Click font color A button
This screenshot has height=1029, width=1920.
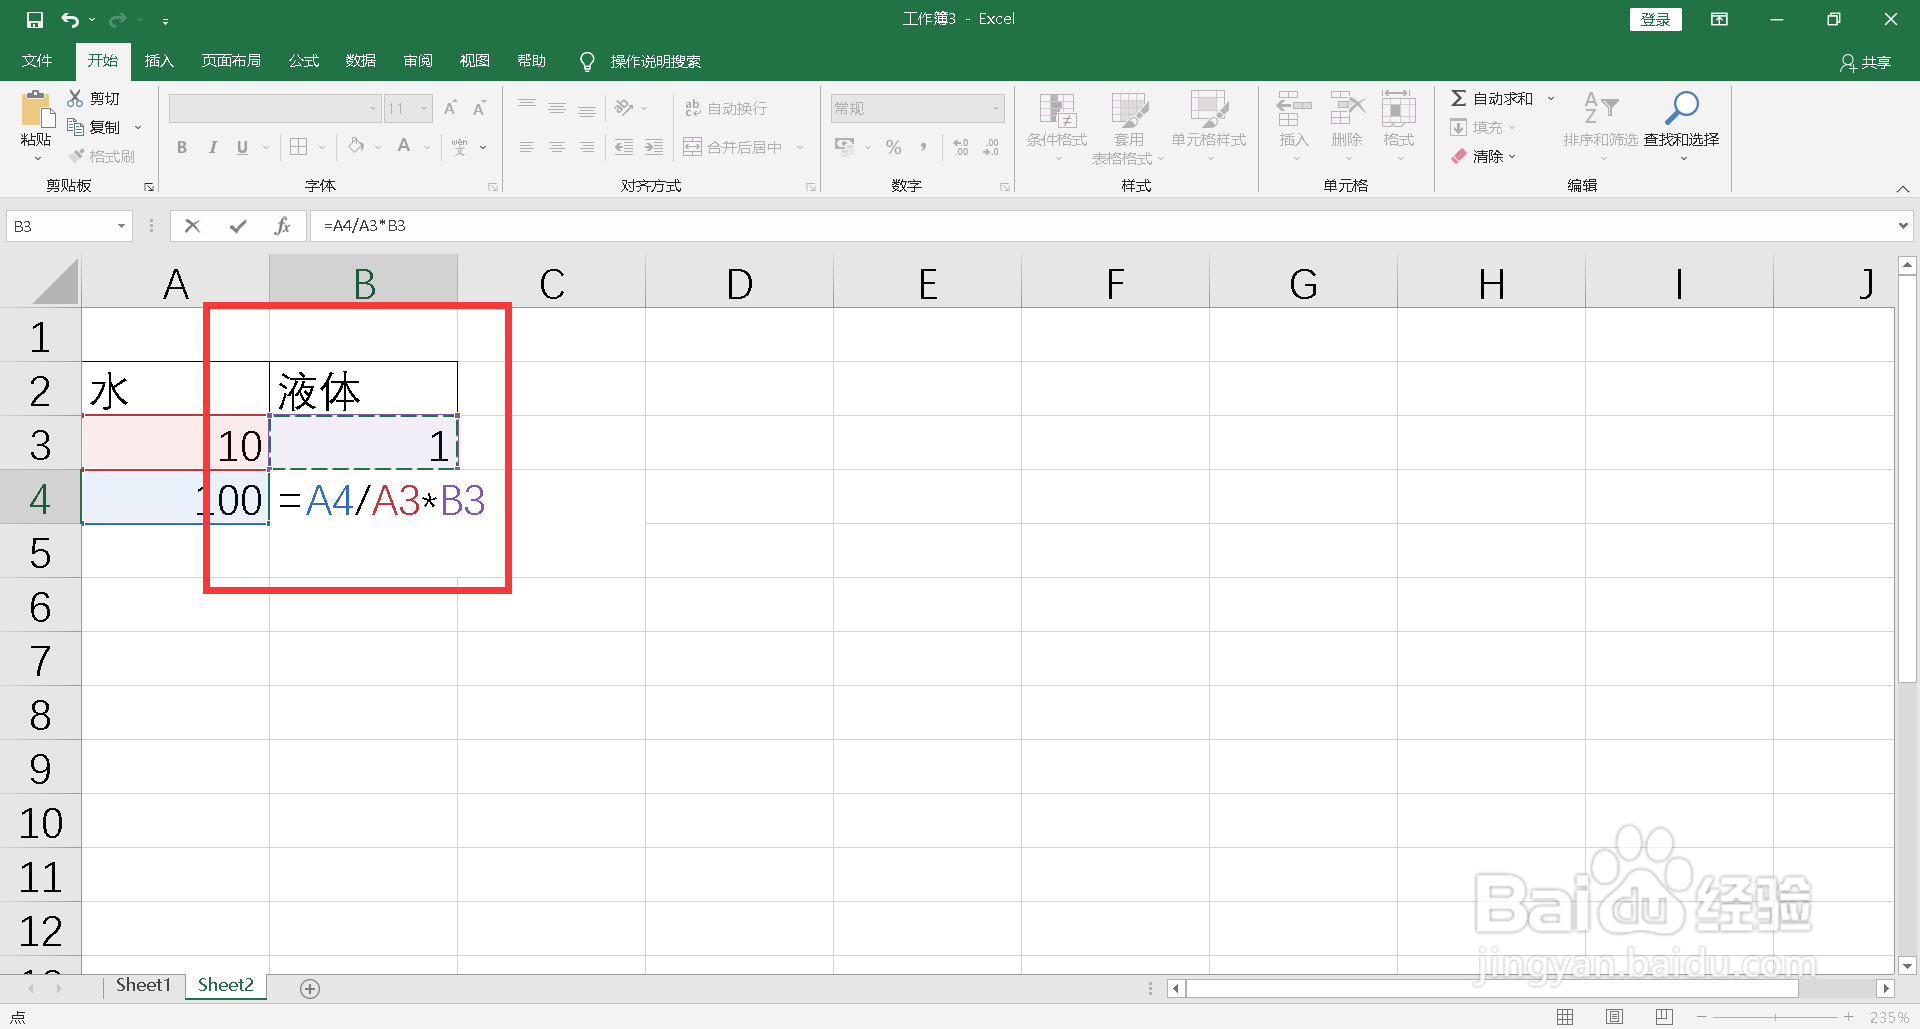click(404, 147)
